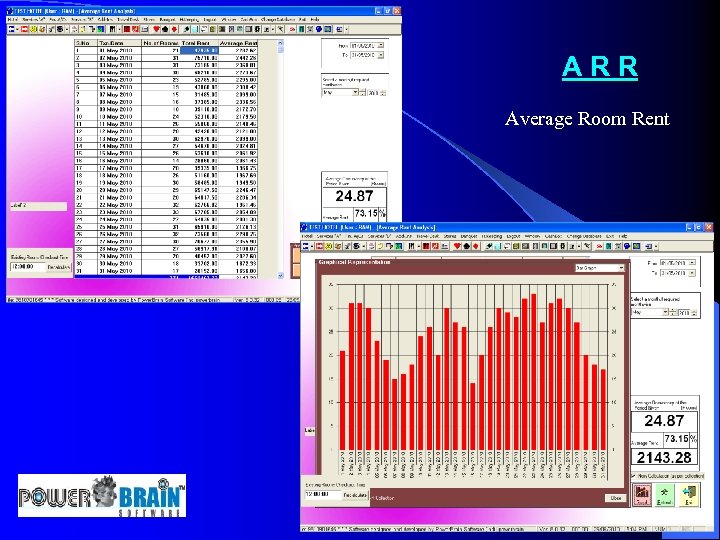Click red arrow icon in back window toolbar
The height and width of the screenshot is (540, 720).
point(25,29)
